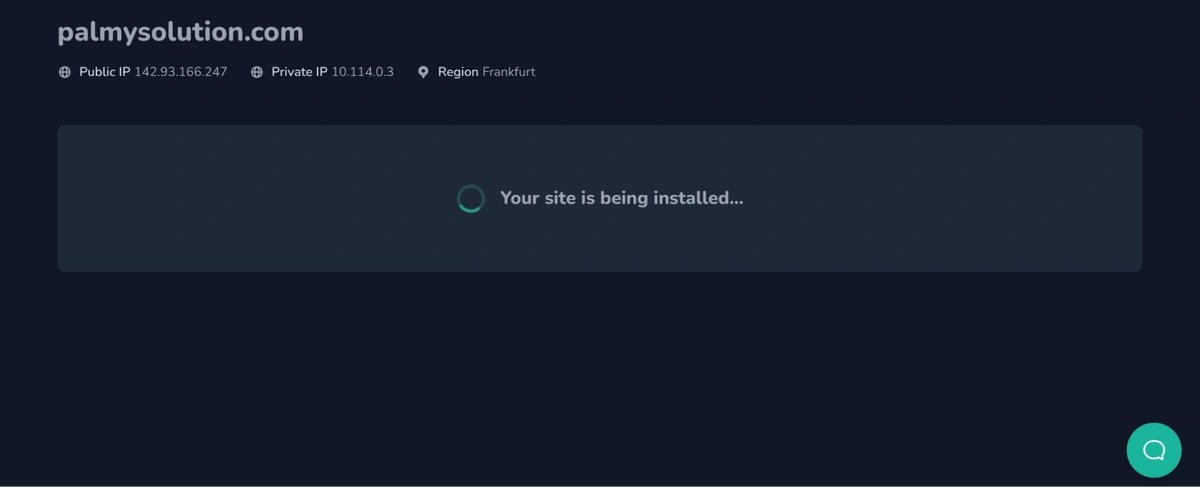
Task: Click the globe icon beside Private IP
Action: click(257, 72)
